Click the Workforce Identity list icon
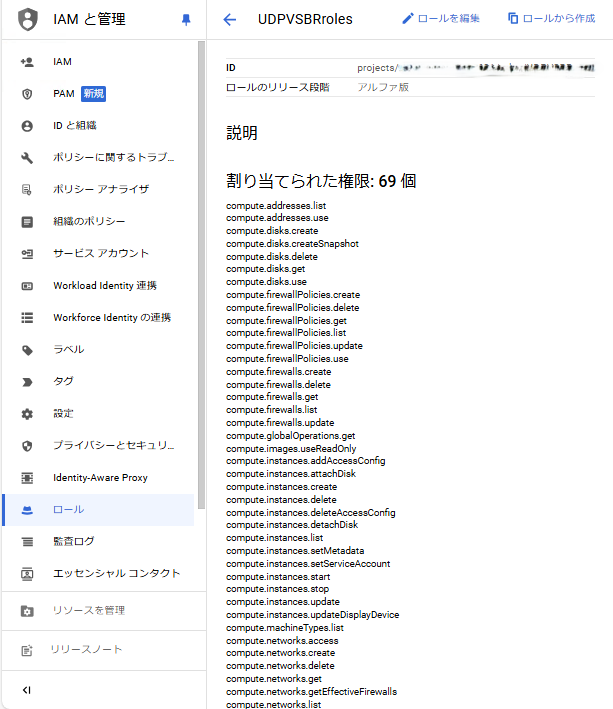The height and width of the screenshot is (709, 613). point(27,318)
